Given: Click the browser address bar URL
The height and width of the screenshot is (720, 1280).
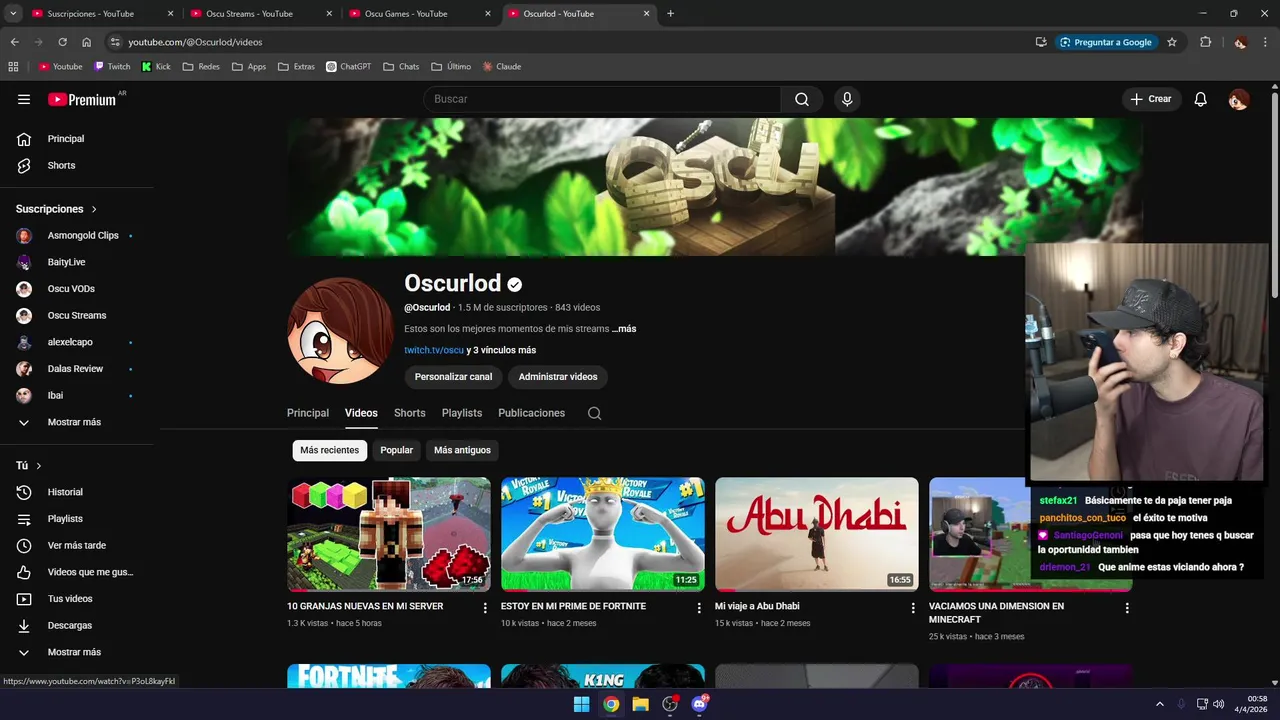Looking at the screenshot, I should click(195, 42).
